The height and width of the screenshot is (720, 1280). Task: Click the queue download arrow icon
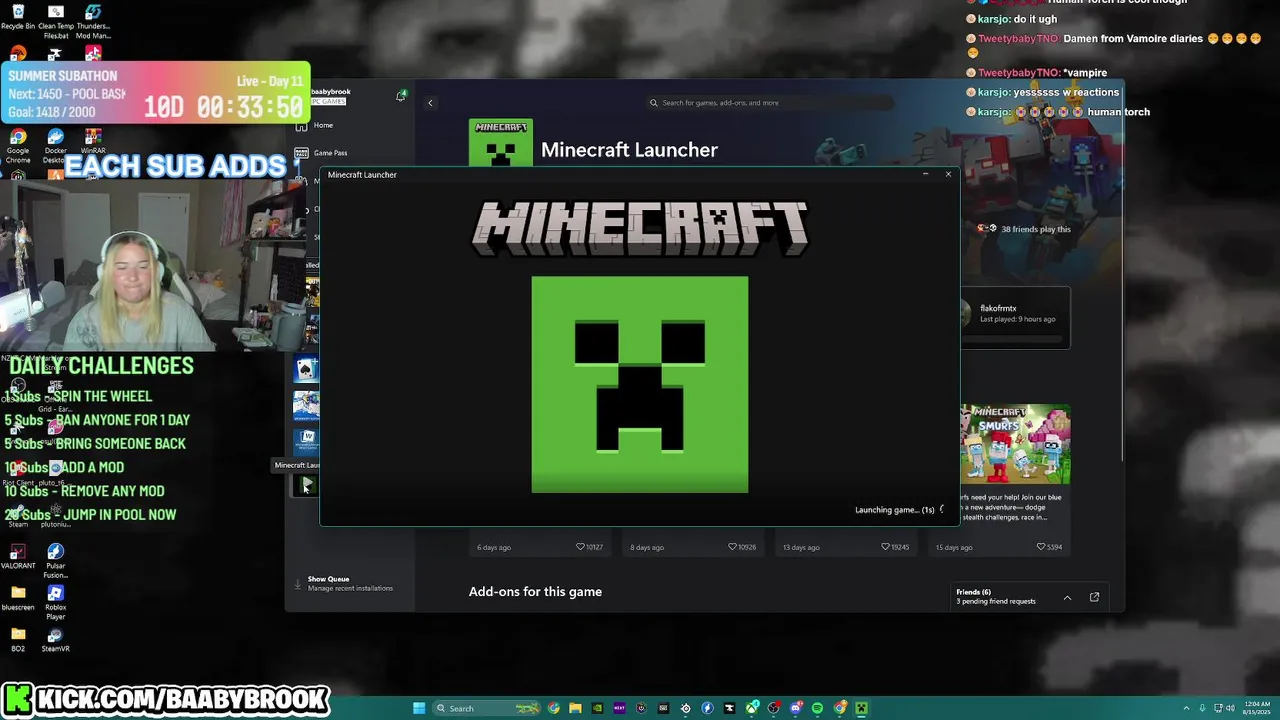point(297,584)
